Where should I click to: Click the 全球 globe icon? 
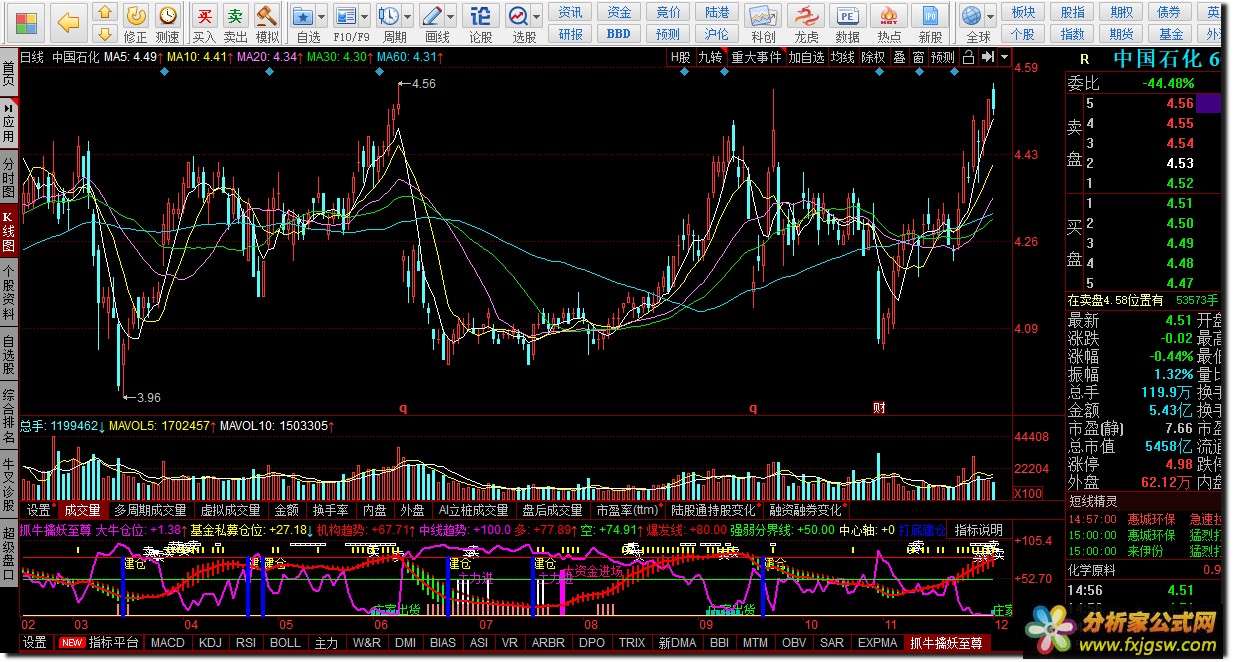[972, 16]
